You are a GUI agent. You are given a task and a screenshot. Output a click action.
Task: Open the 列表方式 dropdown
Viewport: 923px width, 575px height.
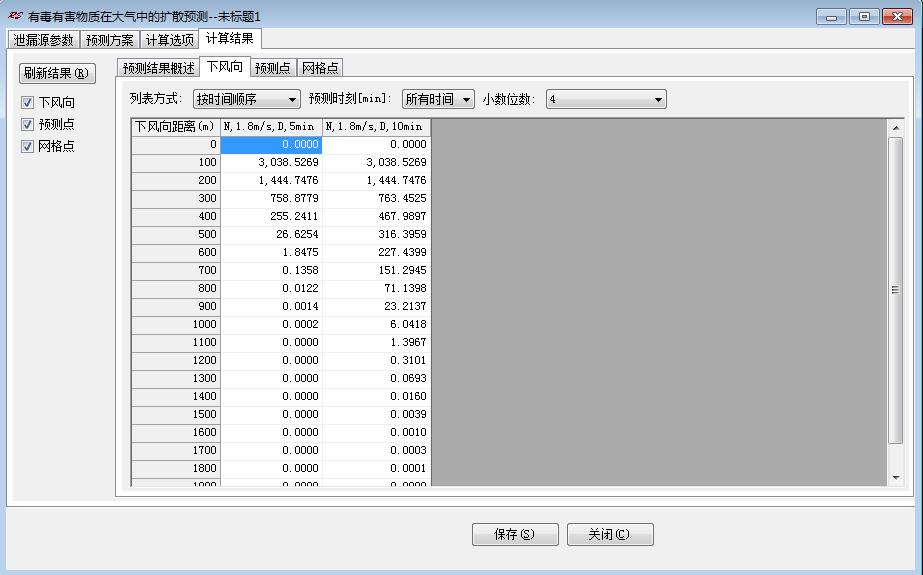click(247, 99)
